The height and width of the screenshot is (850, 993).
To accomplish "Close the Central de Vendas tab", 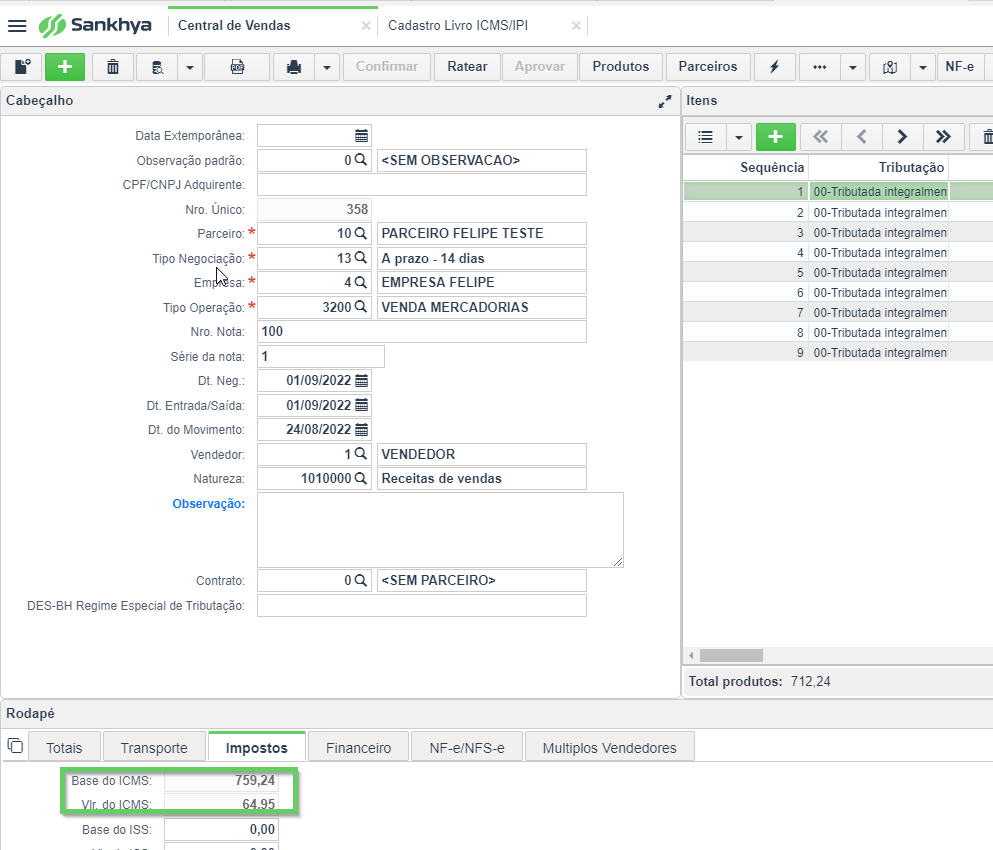I will point(366,25).
